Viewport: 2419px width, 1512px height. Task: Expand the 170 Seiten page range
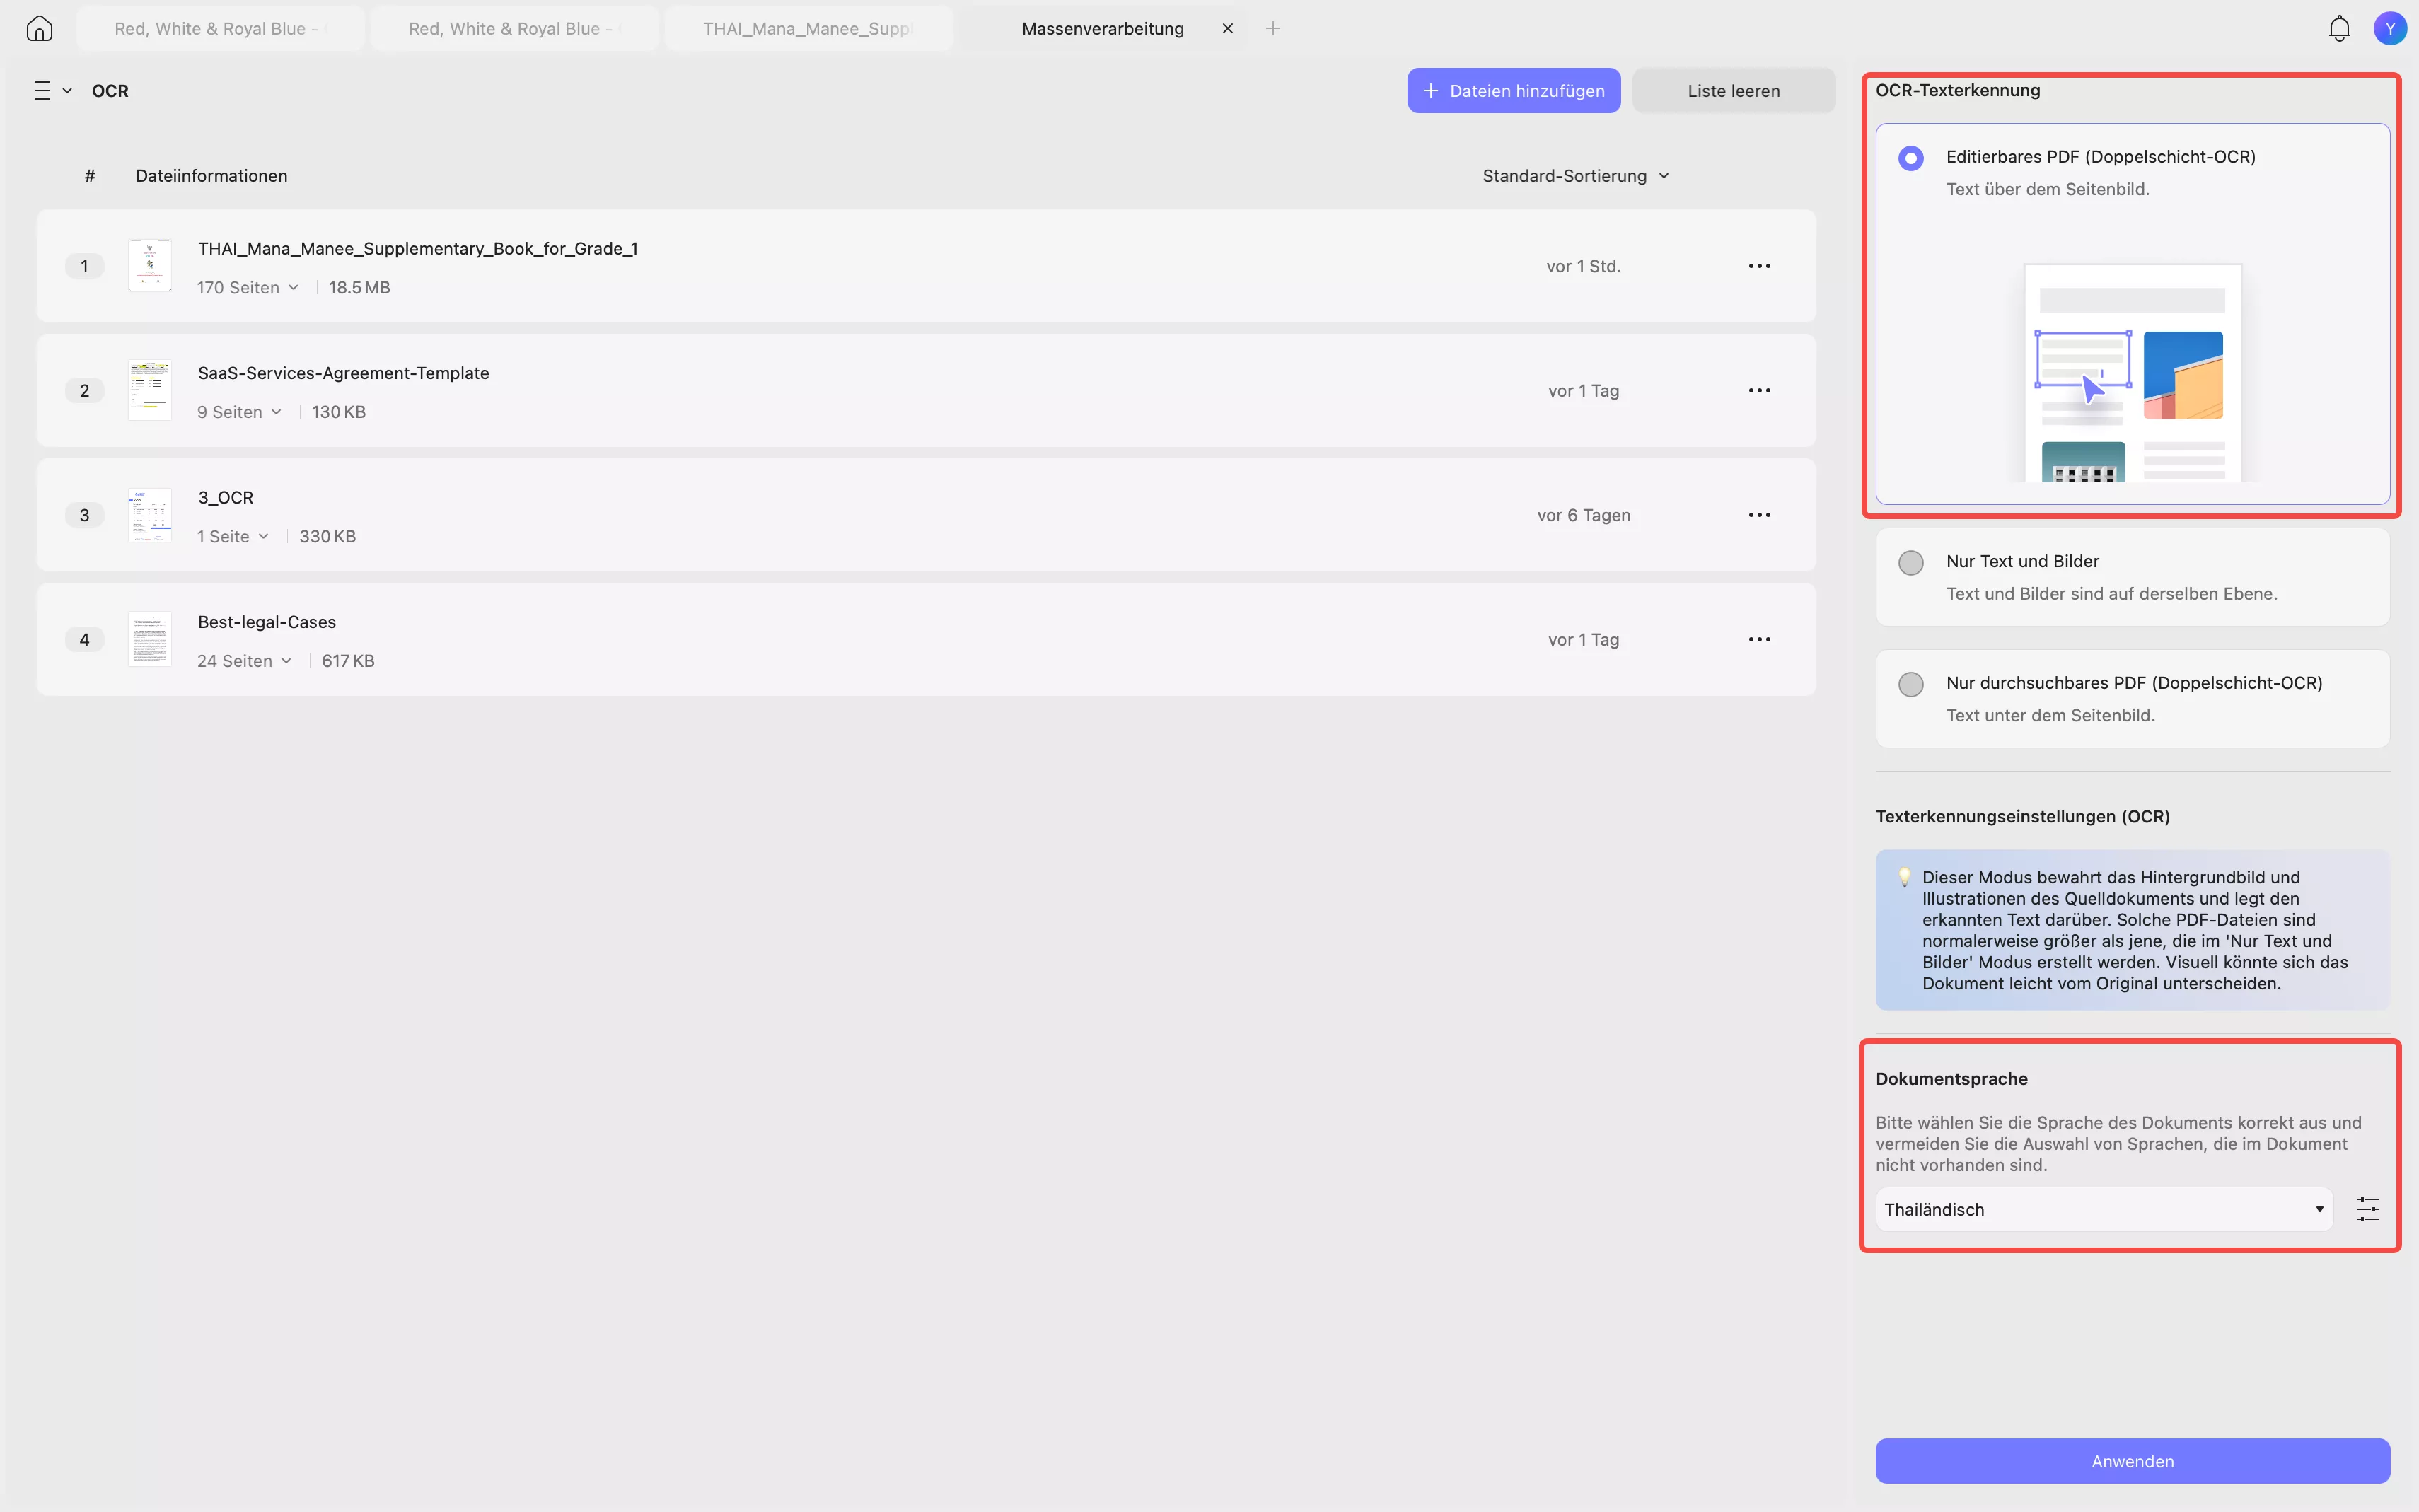tap(248, 288)
